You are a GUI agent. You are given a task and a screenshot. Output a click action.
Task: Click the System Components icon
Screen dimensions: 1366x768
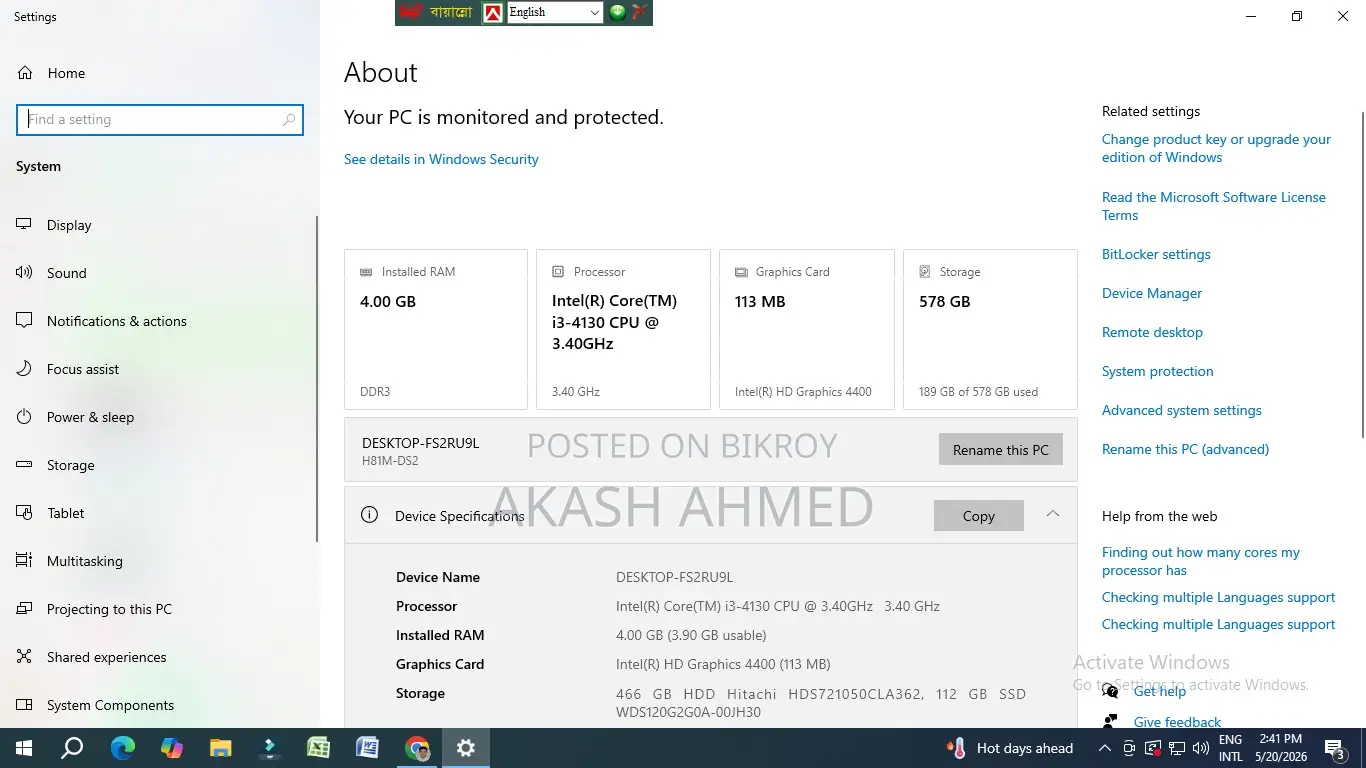pyautogui.click(x=25, y=705)
